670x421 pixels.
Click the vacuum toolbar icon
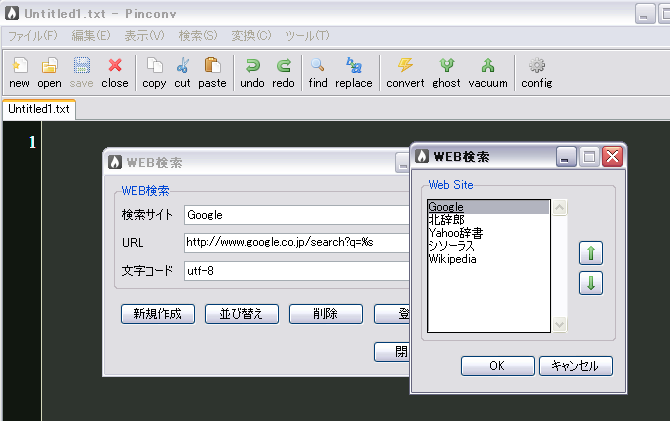click(488, 65)
